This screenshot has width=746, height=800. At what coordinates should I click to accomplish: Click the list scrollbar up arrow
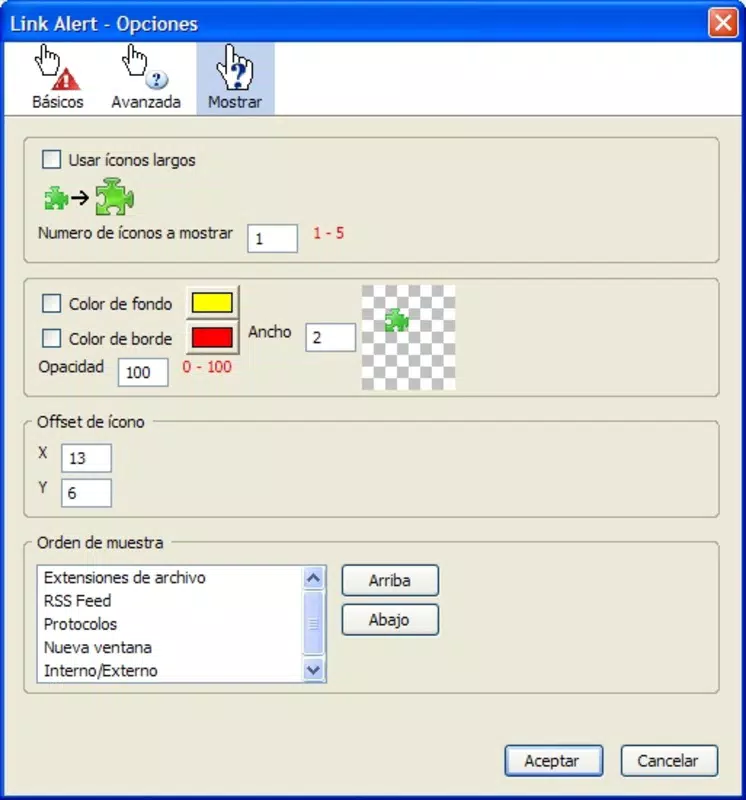(313, 578)
